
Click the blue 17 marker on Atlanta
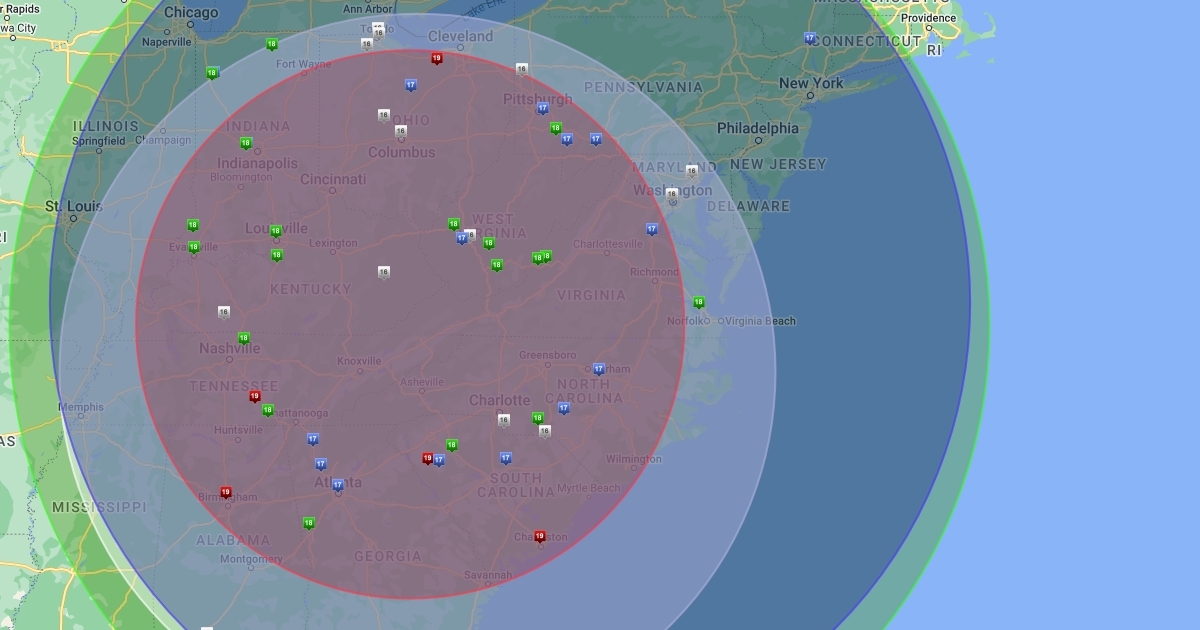338,485
